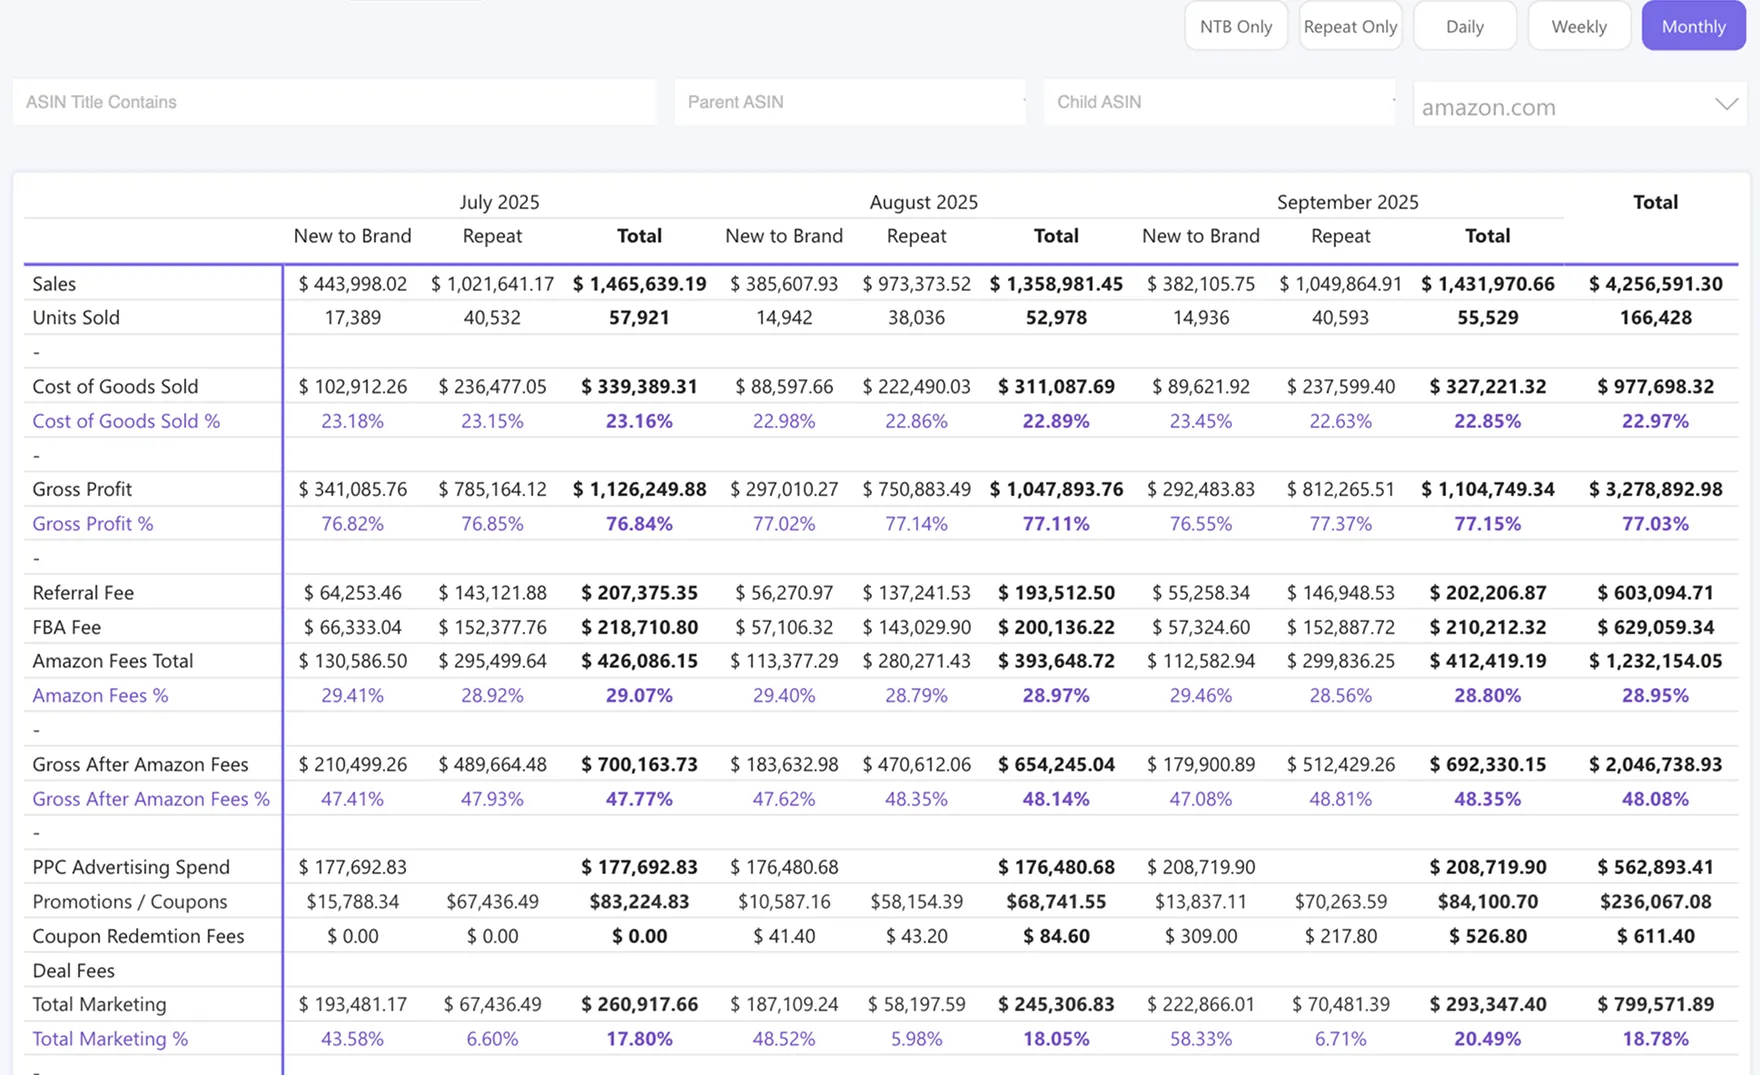The image size is (1760, 1075).
Task: Expand the amazon.com marketplace selector
Action: pos(1580,105)
